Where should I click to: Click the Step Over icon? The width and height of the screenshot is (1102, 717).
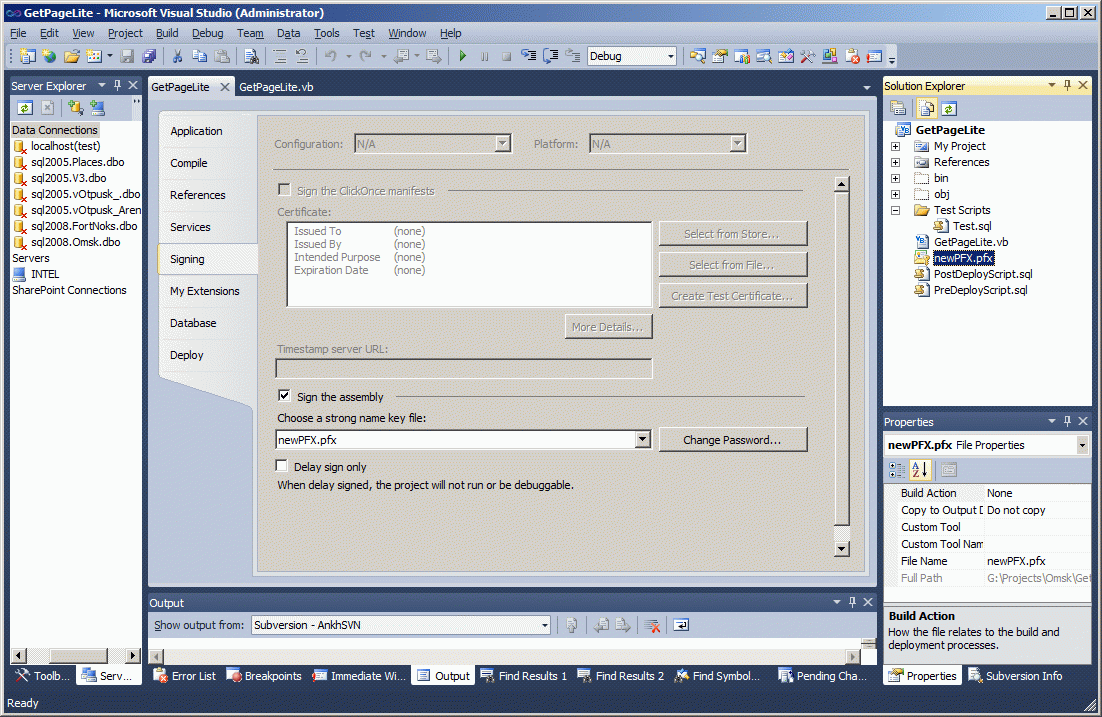click(x=551, y=56)
